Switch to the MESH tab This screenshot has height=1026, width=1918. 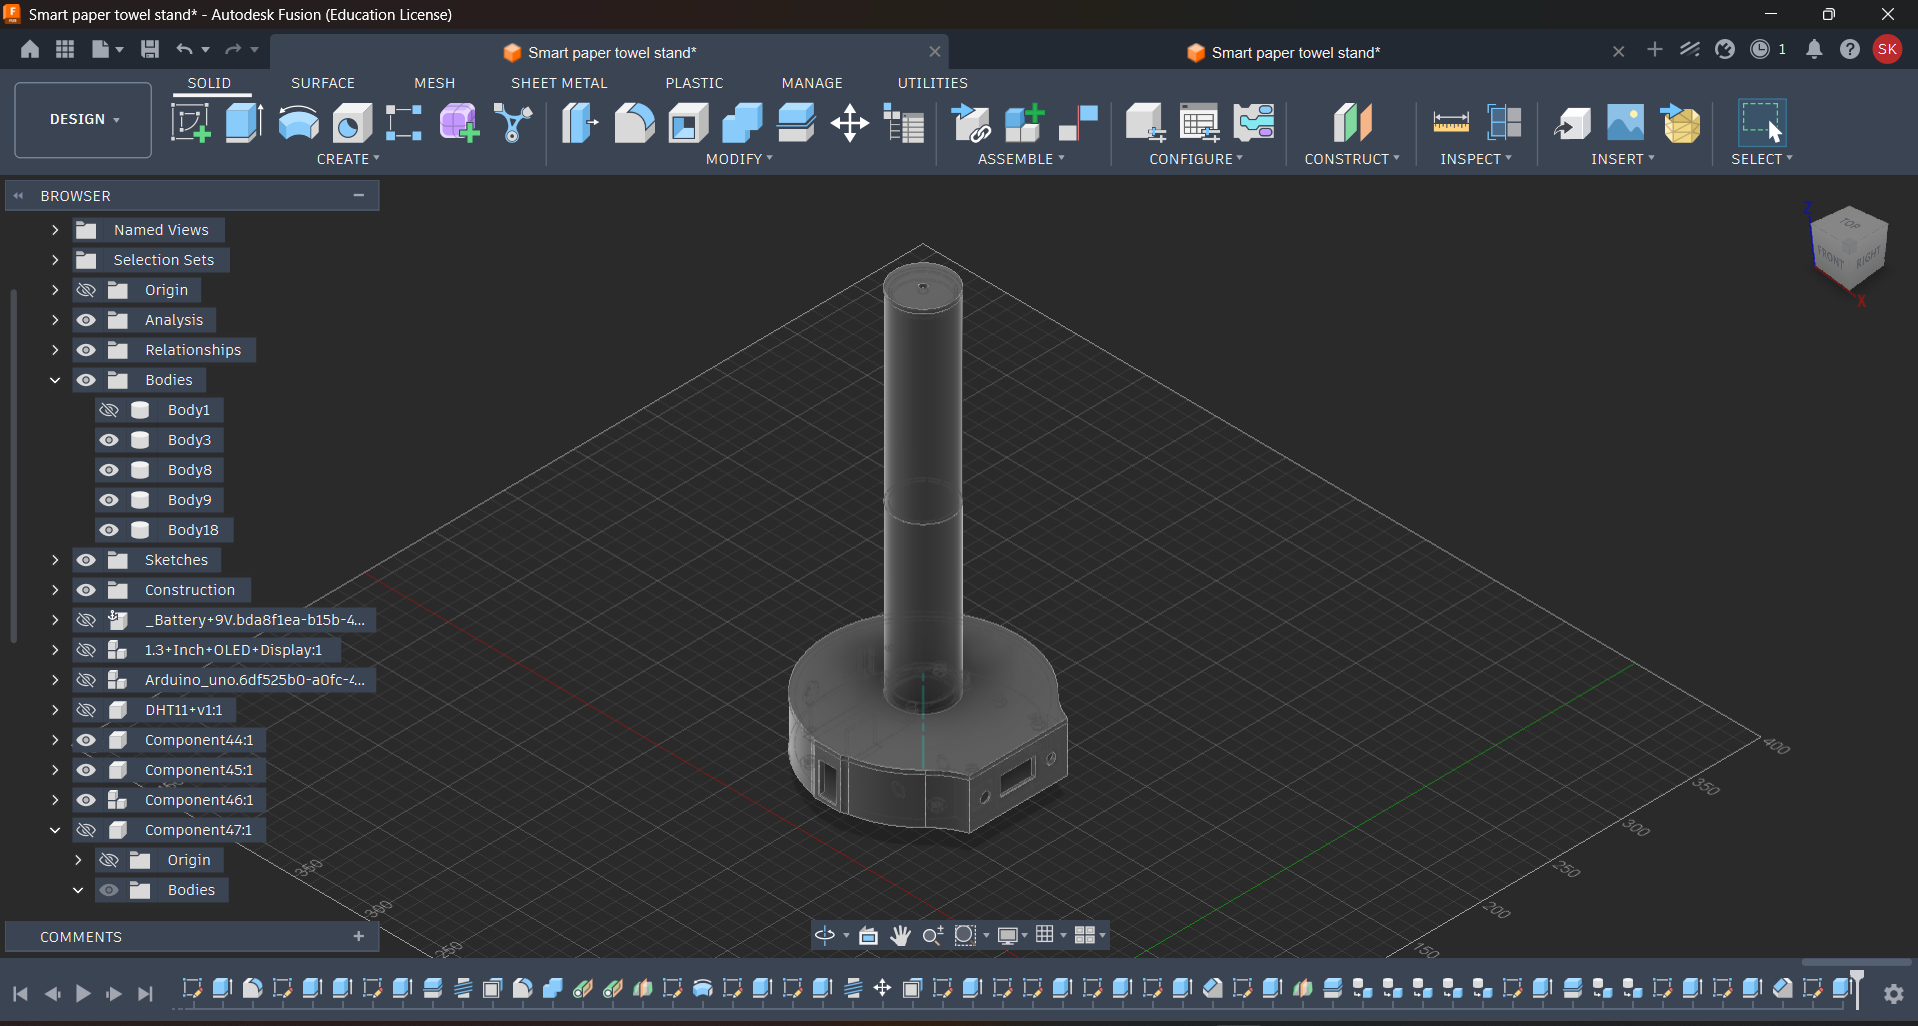pos(435,83)
